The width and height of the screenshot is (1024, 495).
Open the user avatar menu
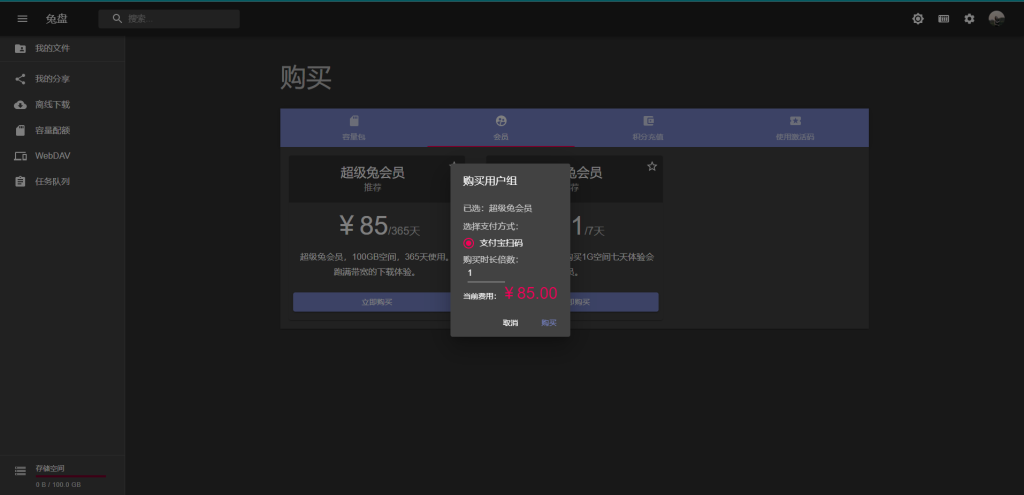click(x=996, y=19)
